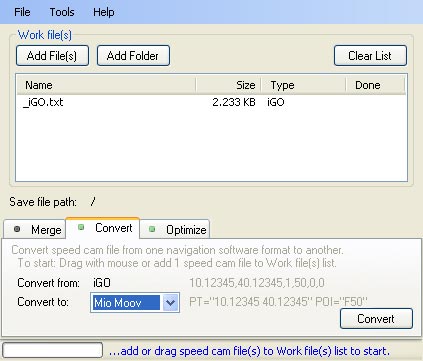Start conversion with the Convert button
The image size is (423, 361).
click(x=376, y=319)
